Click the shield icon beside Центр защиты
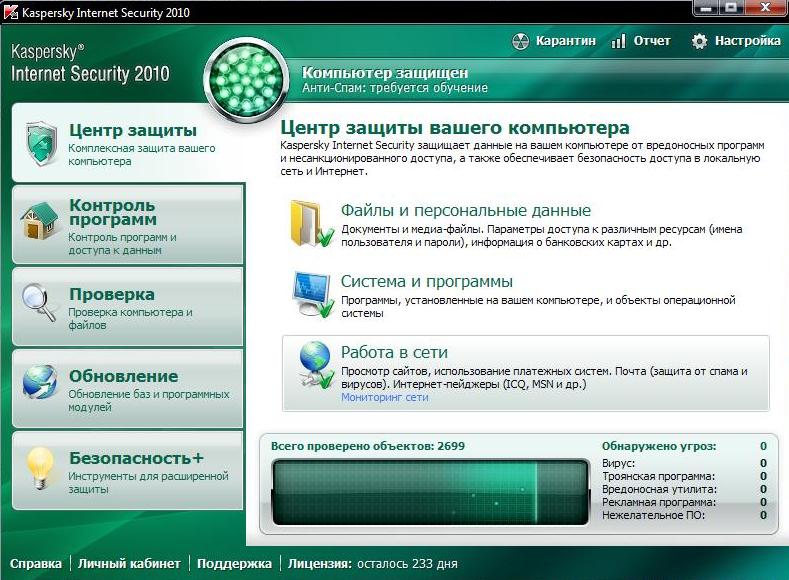The image size is (789, 580). (41, 143)
